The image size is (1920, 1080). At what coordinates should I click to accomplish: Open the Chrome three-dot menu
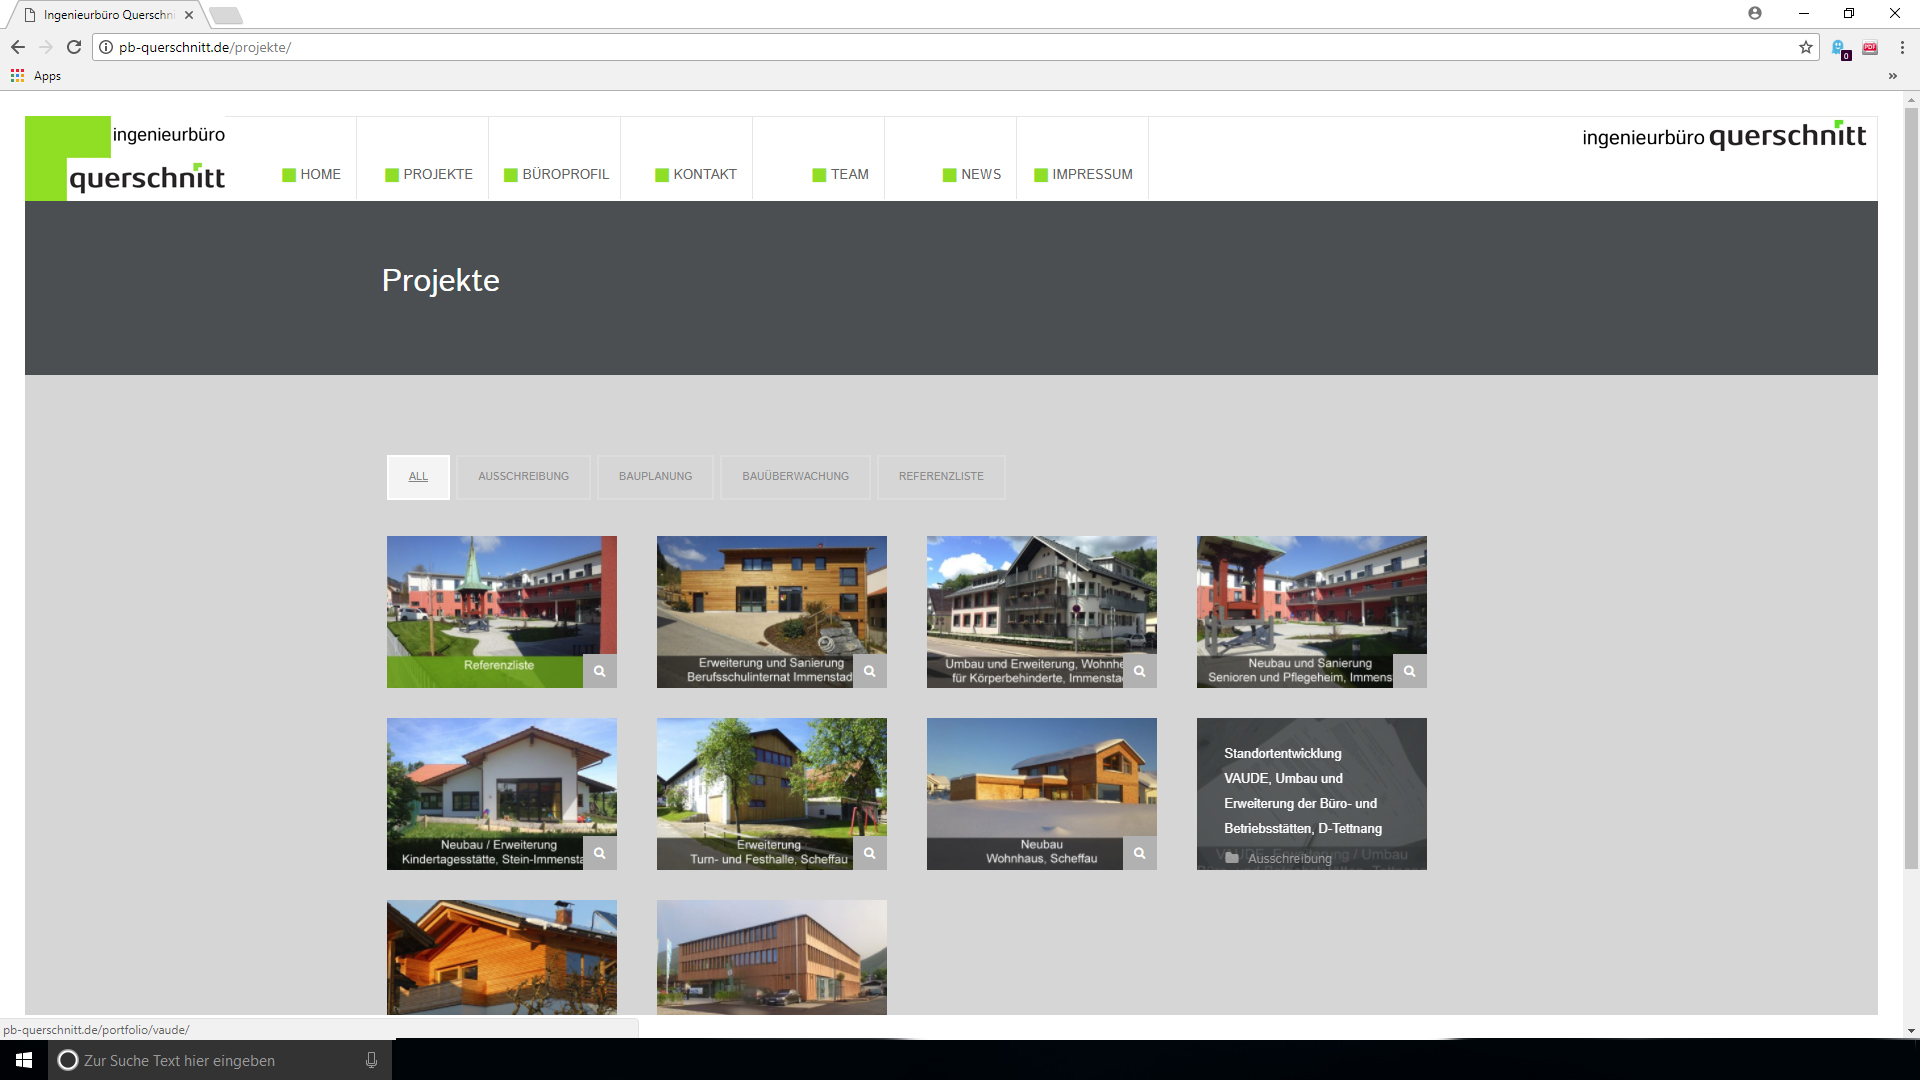tap(1902, 47)
